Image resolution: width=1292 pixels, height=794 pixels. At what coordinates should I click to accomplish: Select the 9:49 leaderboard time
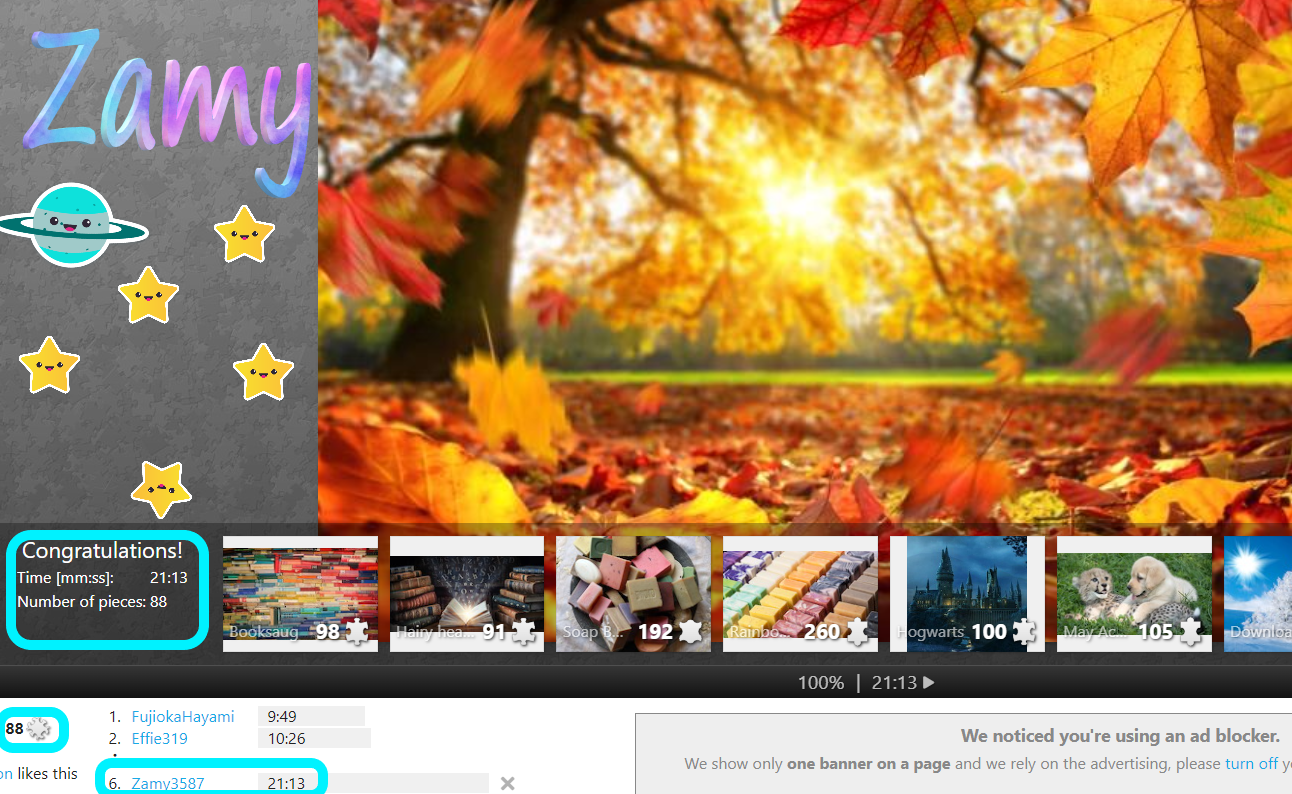(x=282, y=717)
